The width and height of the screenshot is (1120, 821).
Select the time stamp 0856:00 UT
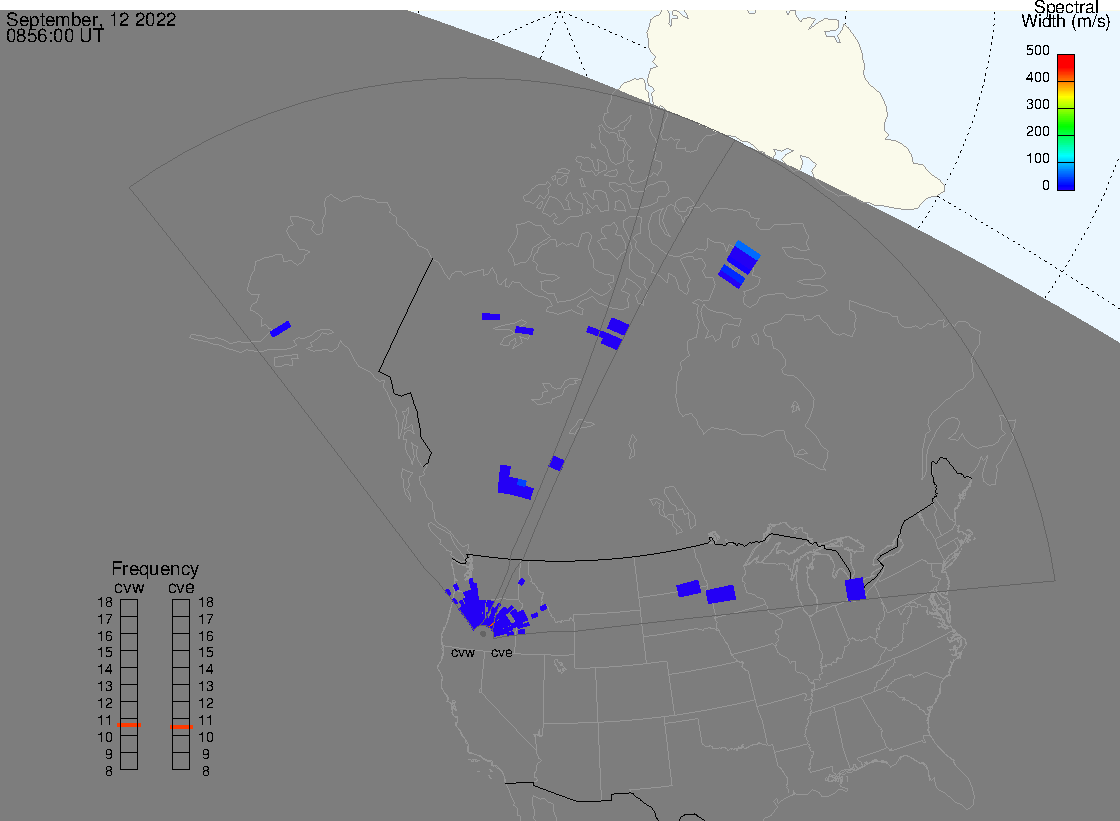(x=55, y=36)
